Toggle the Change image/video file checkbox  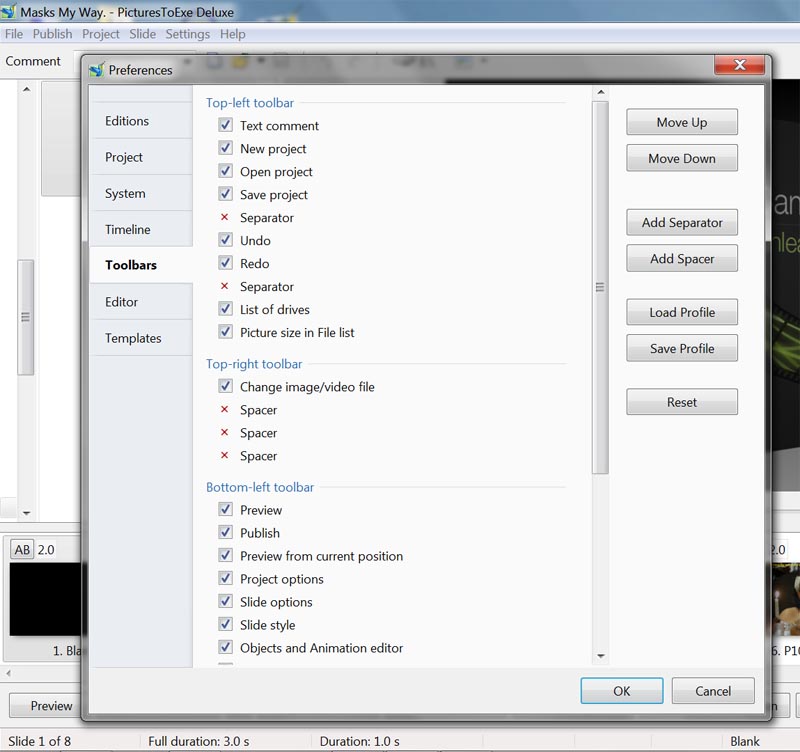225,387
